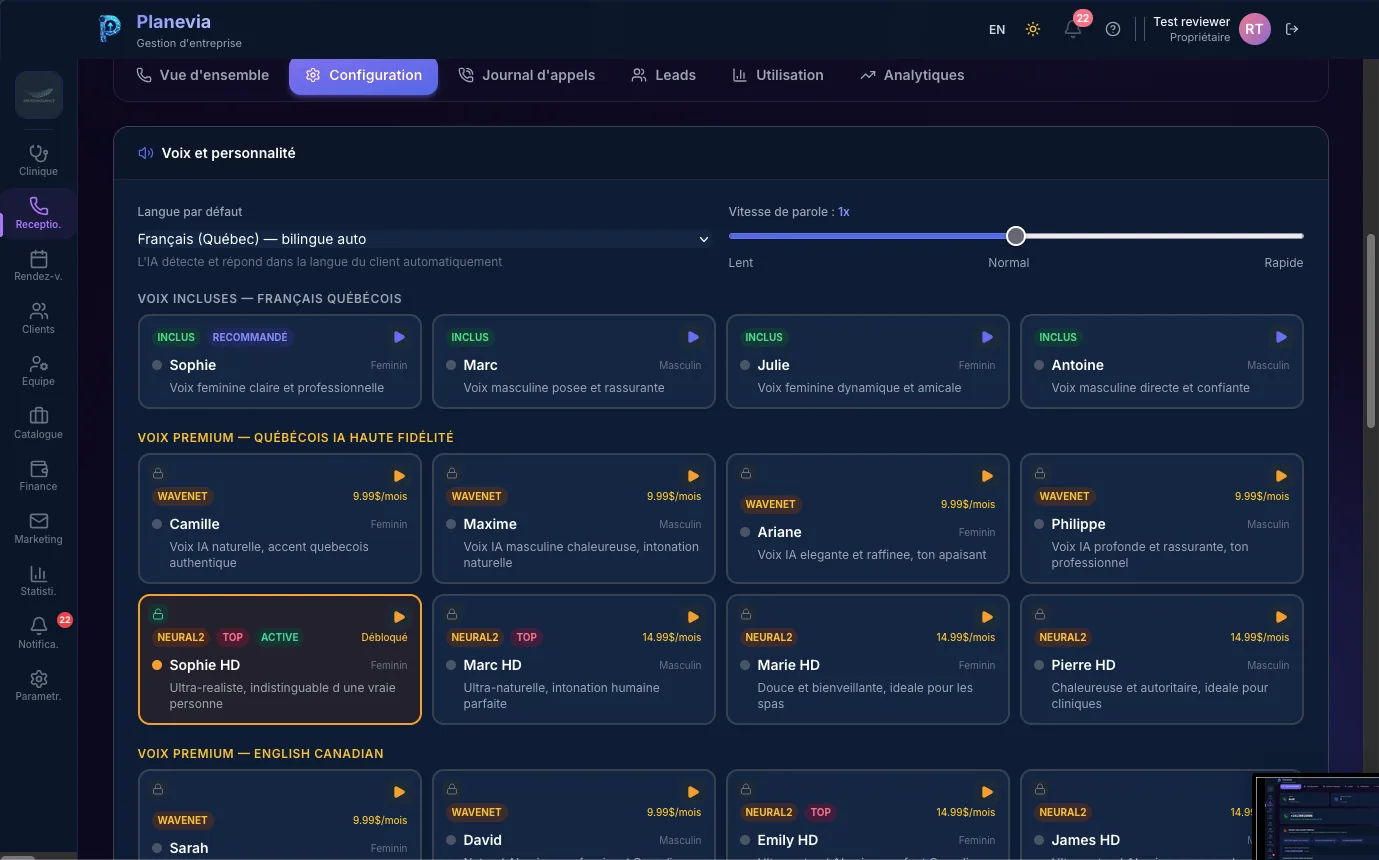Open the Langue par défaut dropdown
This screenshot has width=1379, height=860.
tap(424, 239)
